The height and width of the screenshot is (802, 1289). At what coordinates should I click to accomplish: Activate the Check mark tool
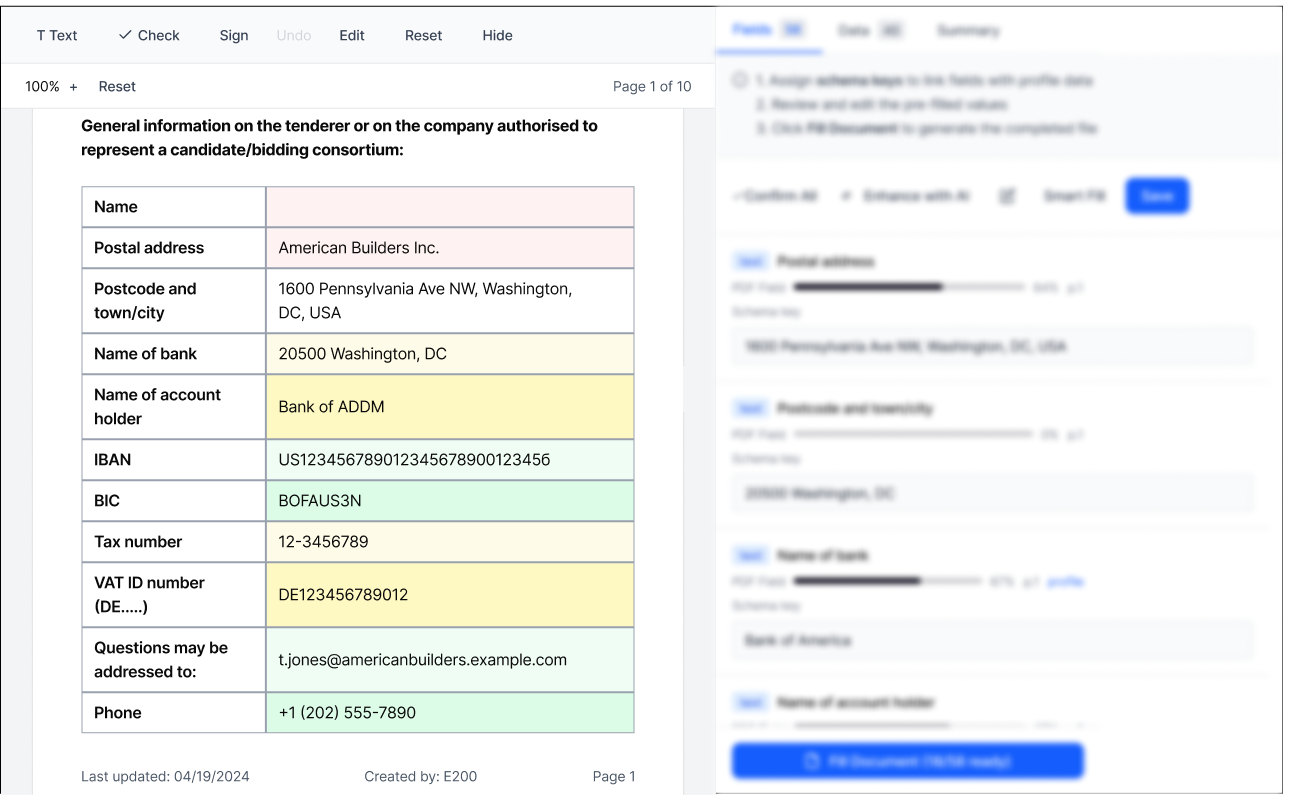click(149, 35)
